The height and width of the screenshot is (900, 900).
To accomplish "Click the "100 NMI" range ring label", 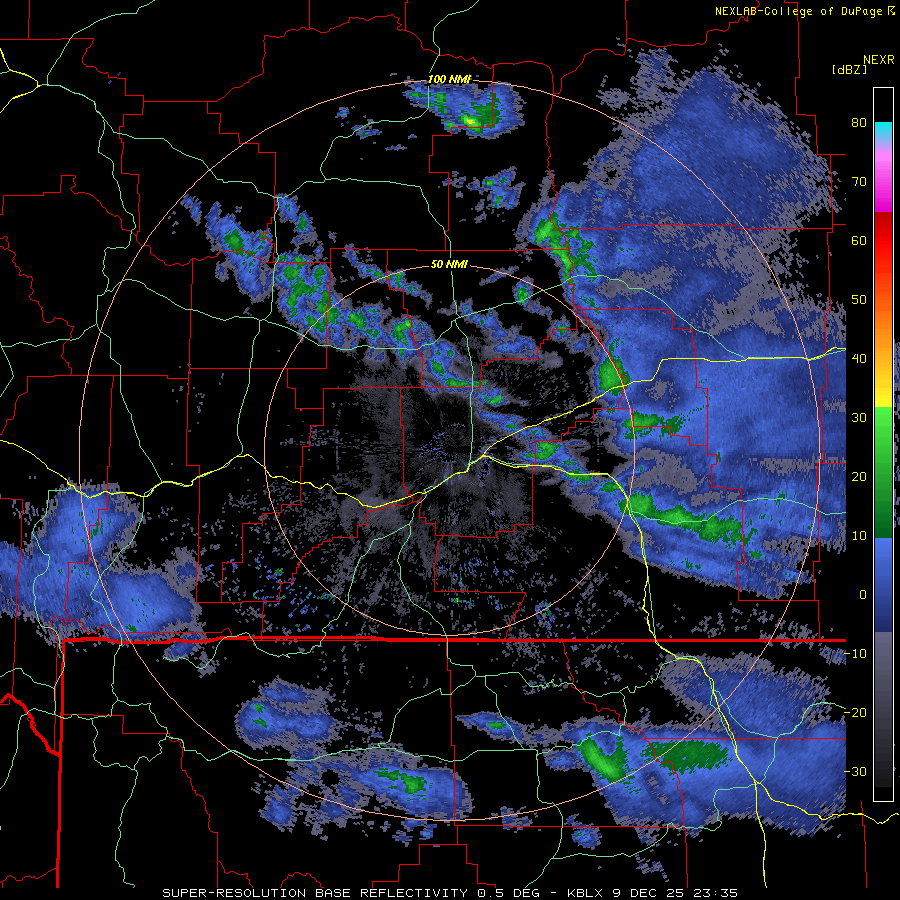I will 449,79.
